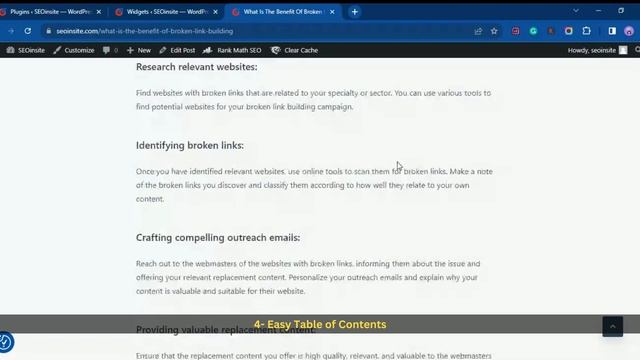640x360 pixels.
Task: Open a new browser tab
Action: pyautogui.click(x=355, y=12)
